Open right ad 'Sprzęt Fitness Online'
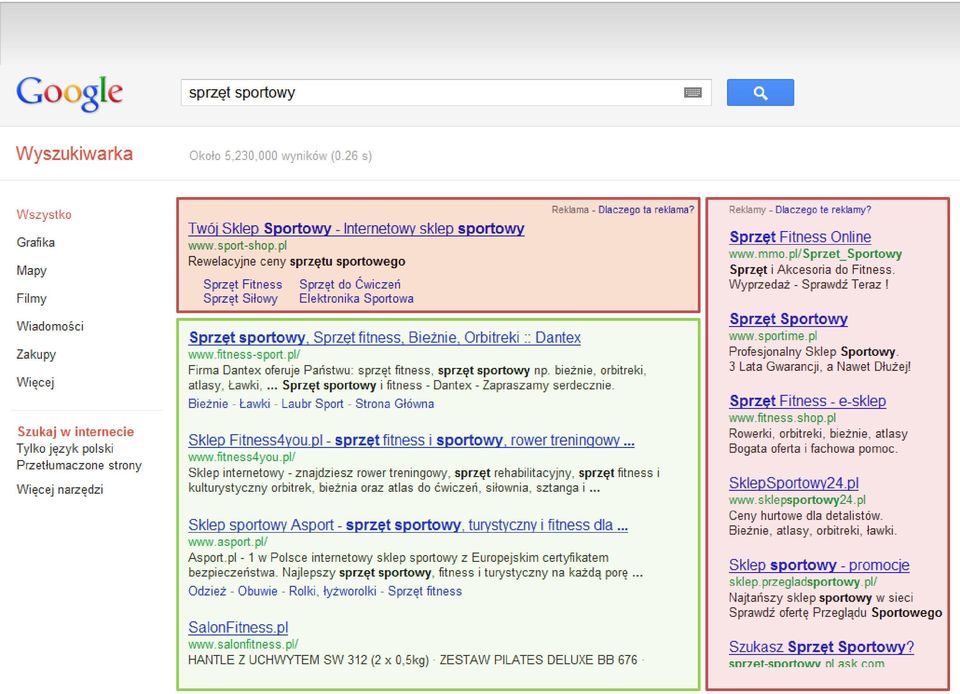The width and height of the screenshot is (960, 694). [800, 237]
